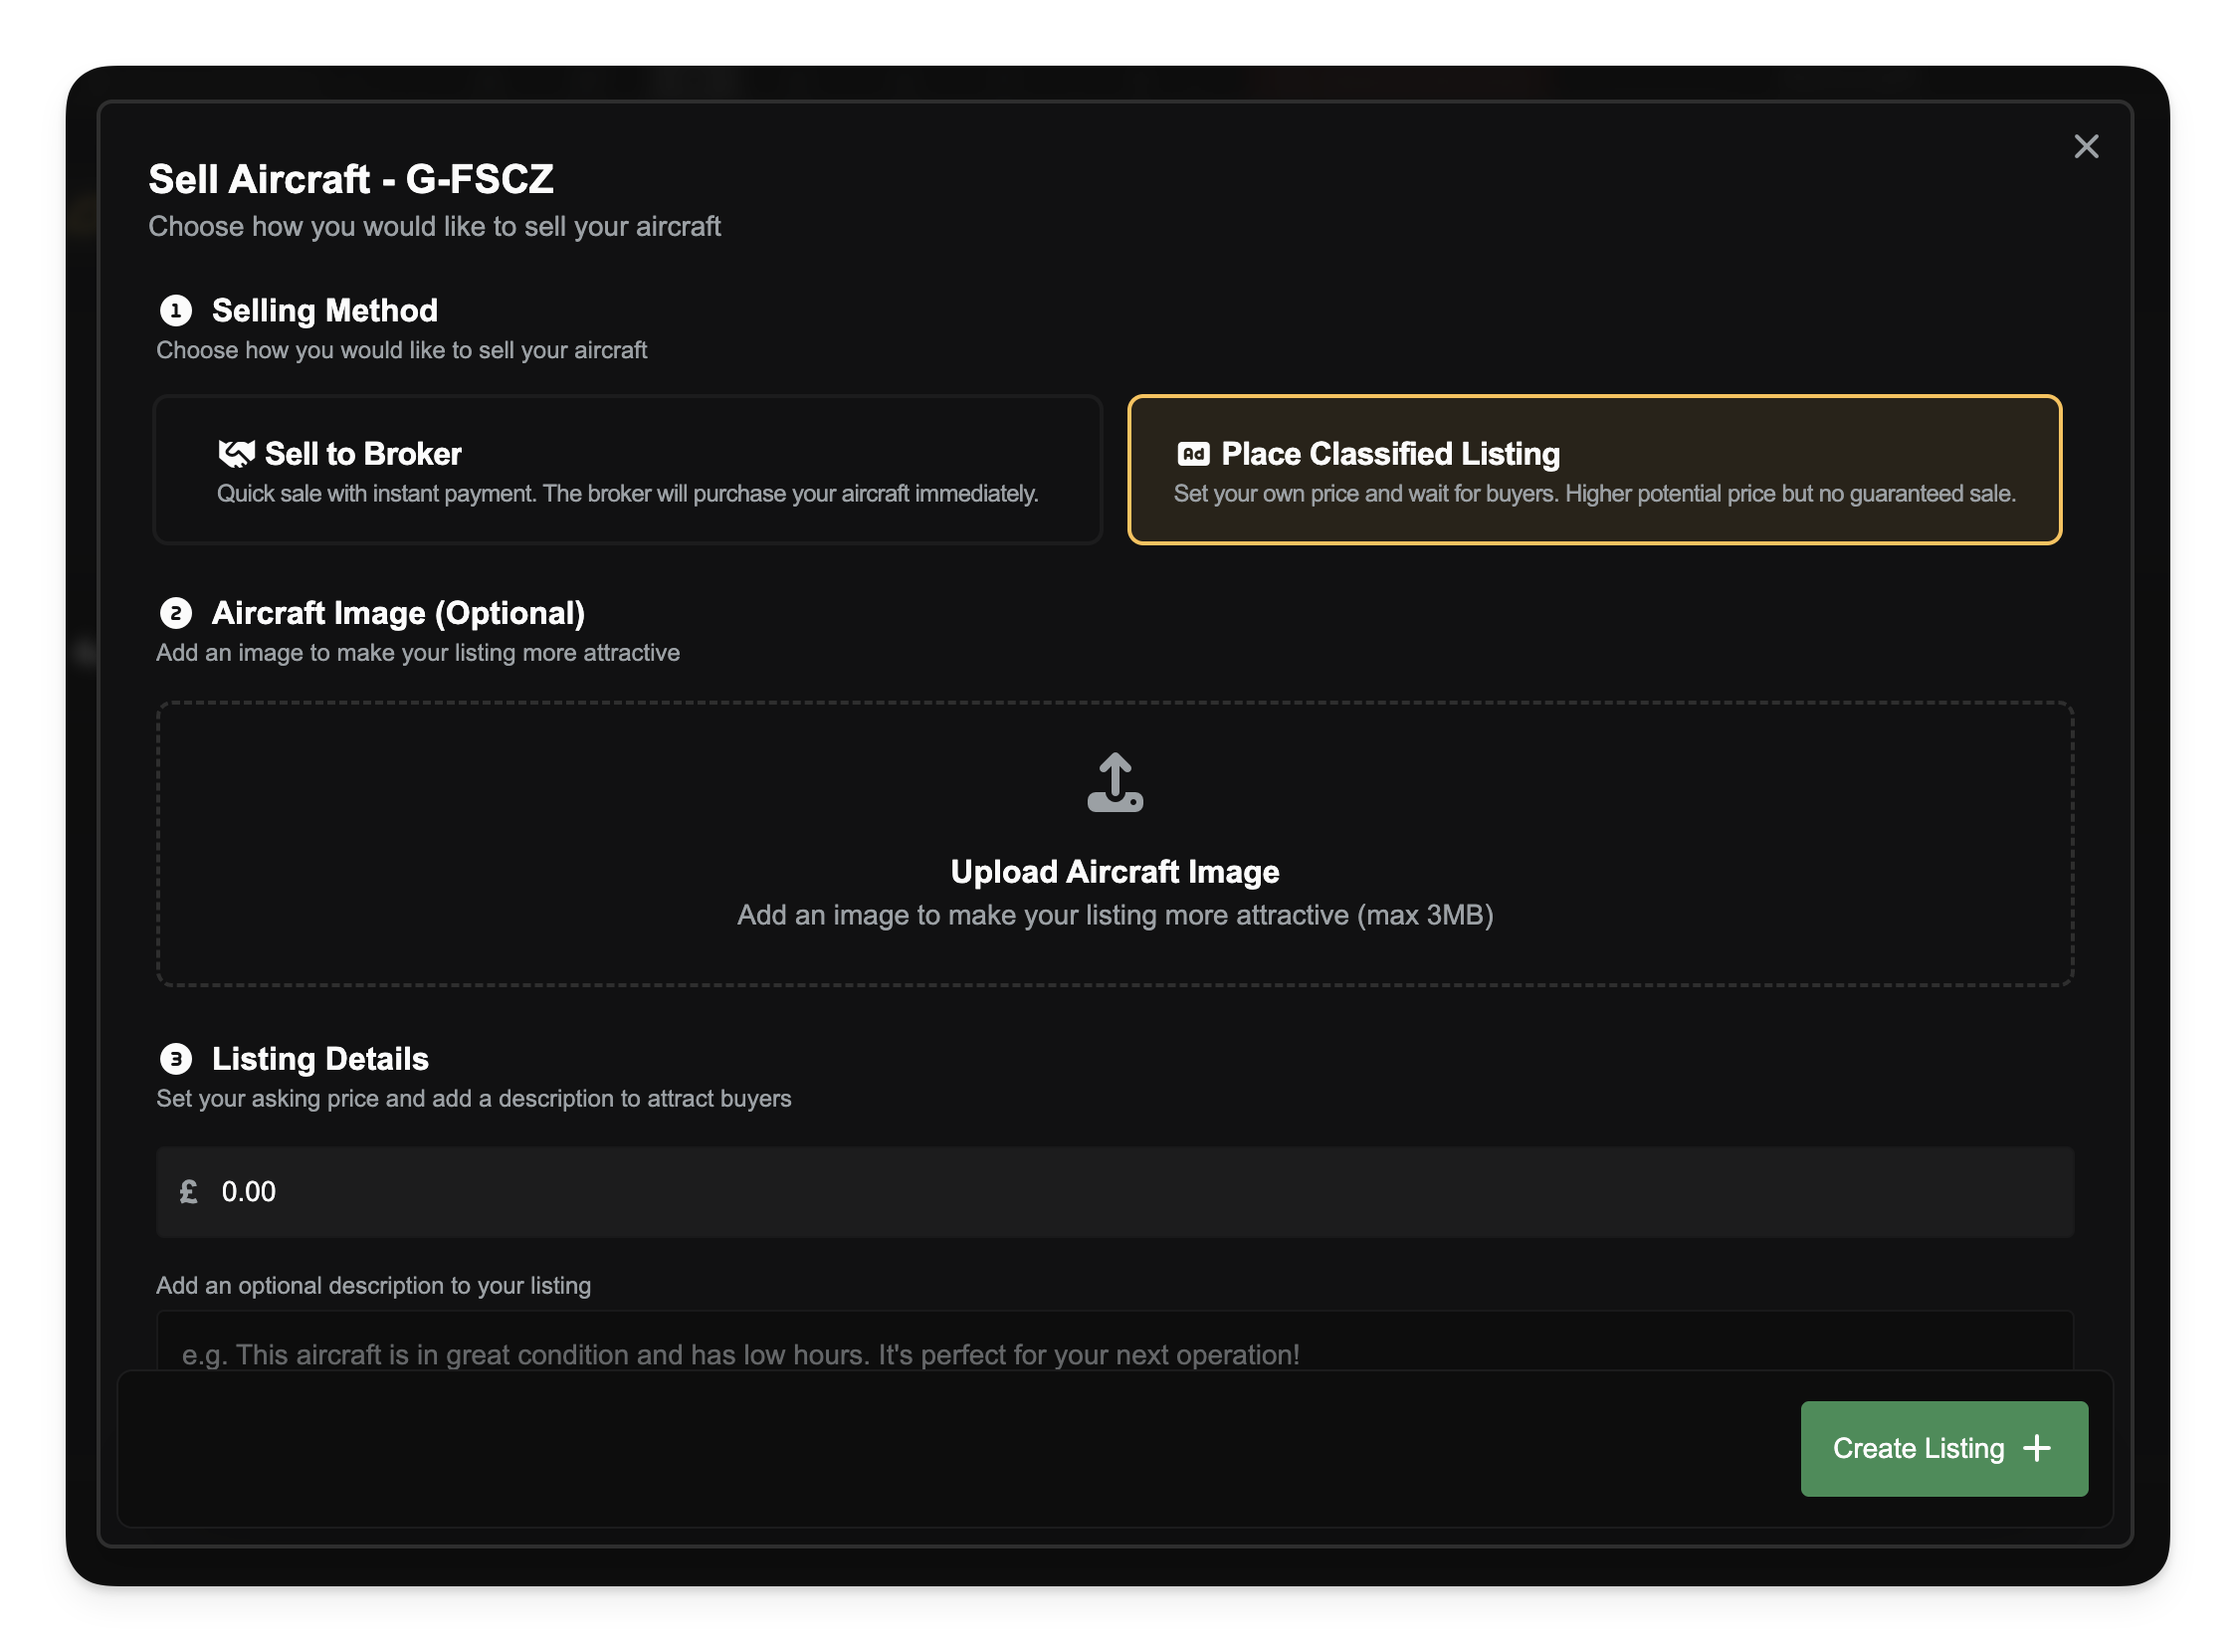Click the pound currency symbol
Viewport: 2236px width, 1652px height.
pyautogui.click(x=188, y=1192)
